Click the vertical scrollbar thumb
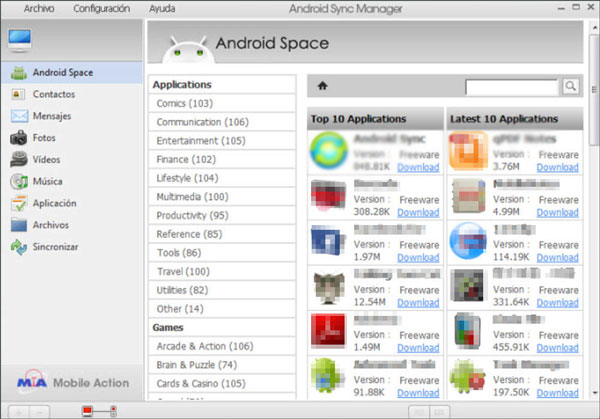The height and width of the screenshot is (419, 600). click(x=594, y=90)
